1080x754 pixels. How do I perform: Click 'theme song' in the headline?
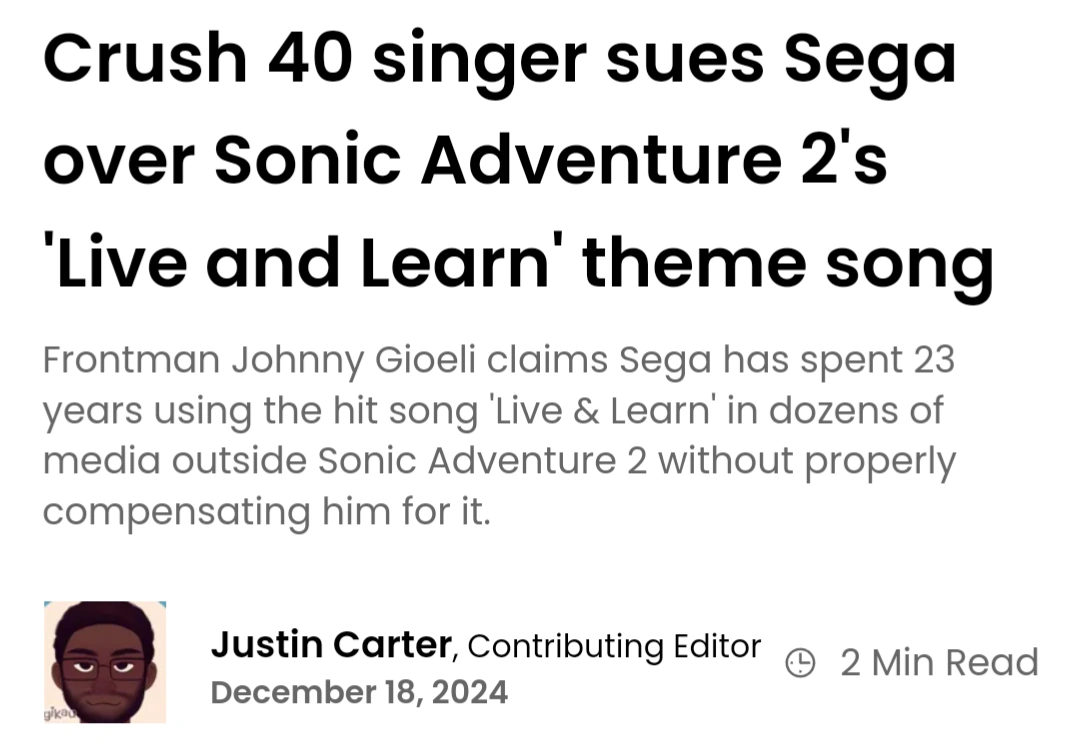pyautogui.click(x=788, y=262)
